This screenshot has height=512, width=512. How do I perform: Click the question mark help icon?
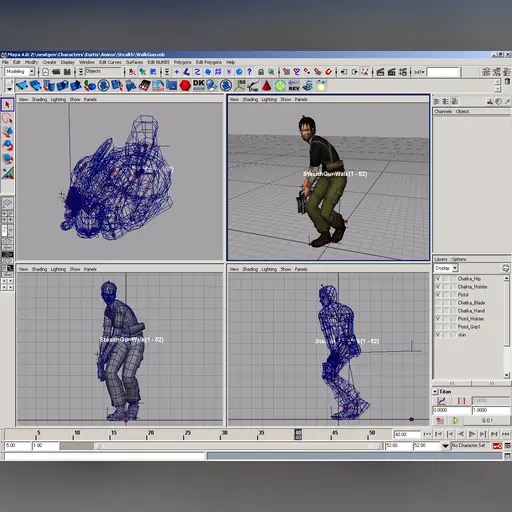[x=249, y=72]
